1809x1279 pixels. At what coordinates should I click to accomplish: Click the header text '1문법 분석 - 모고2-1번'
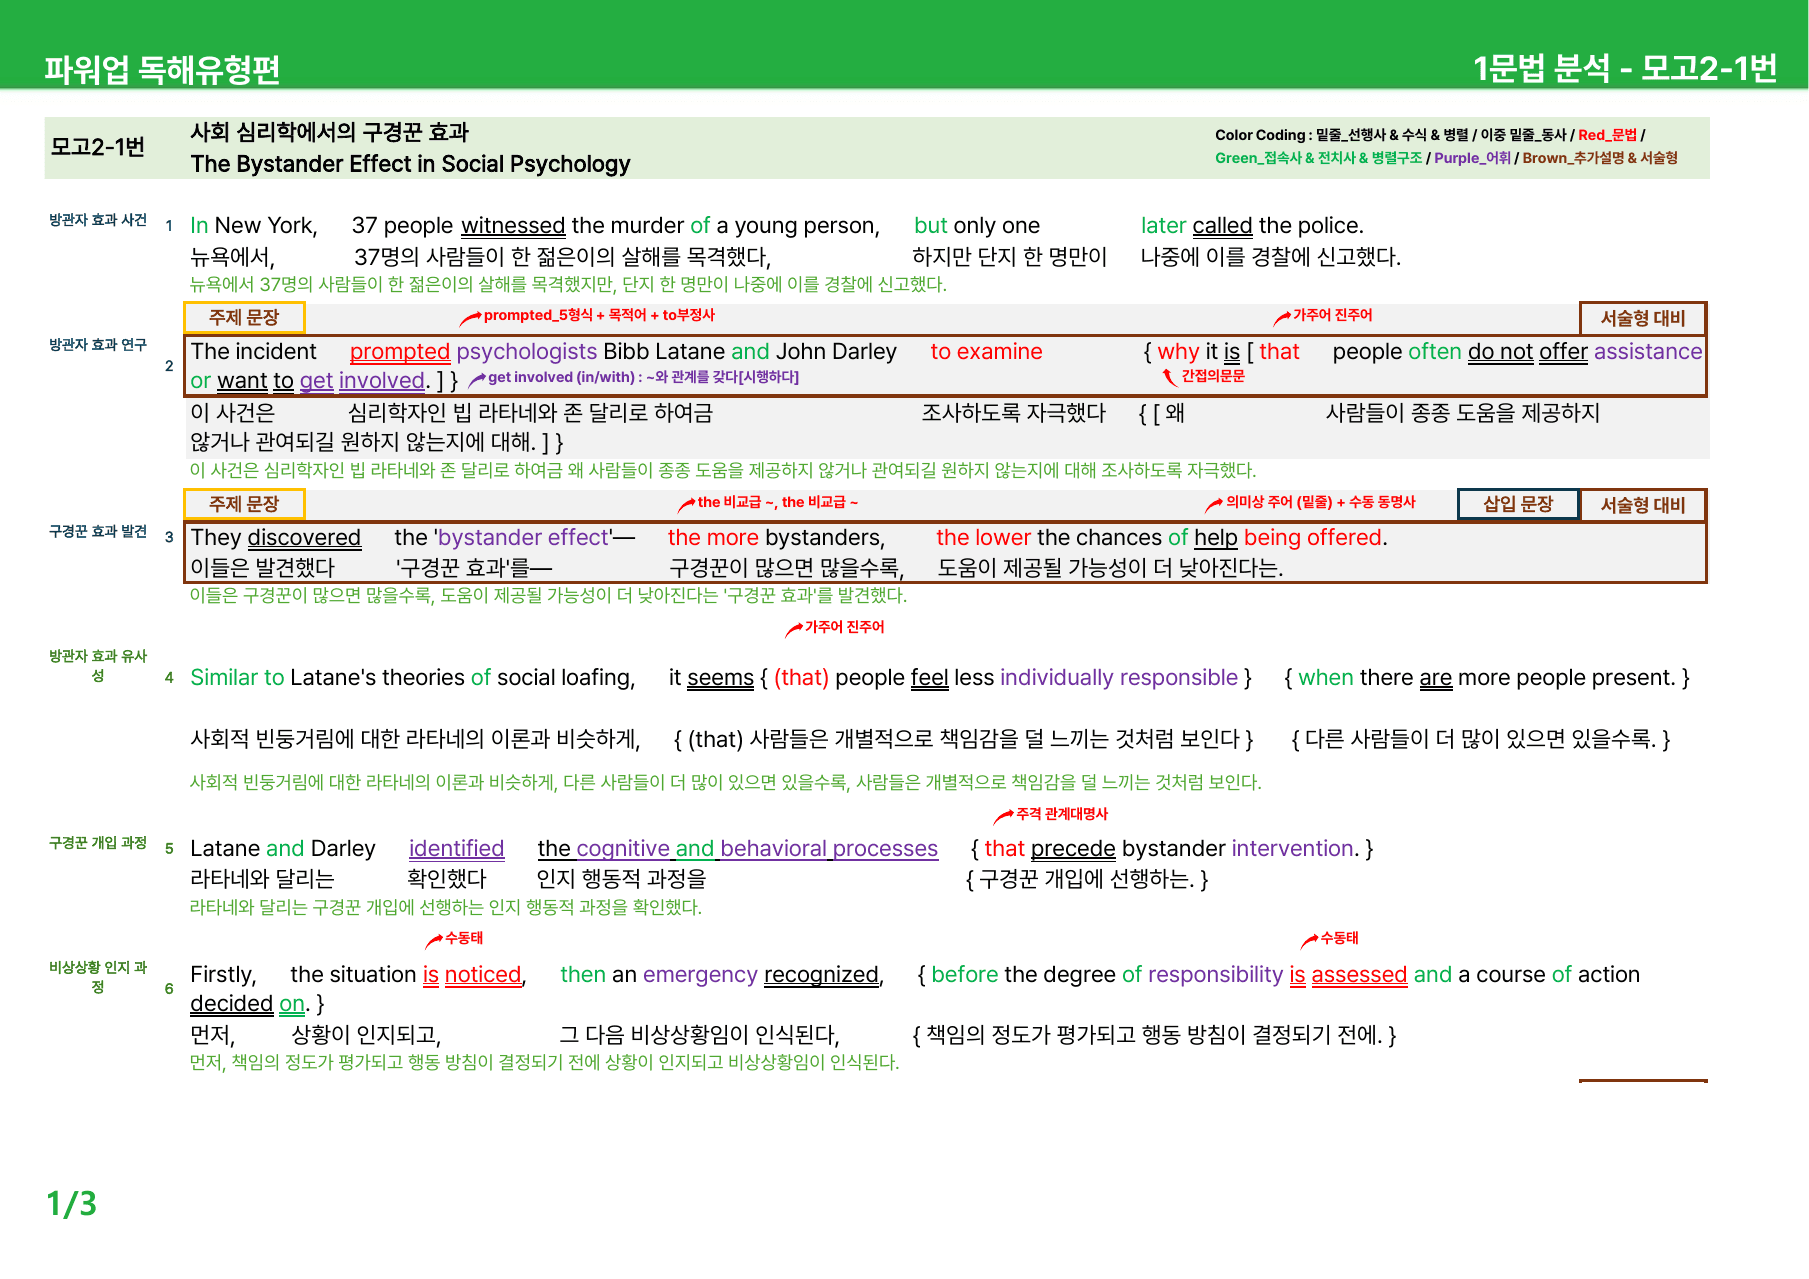[1624, 68]
